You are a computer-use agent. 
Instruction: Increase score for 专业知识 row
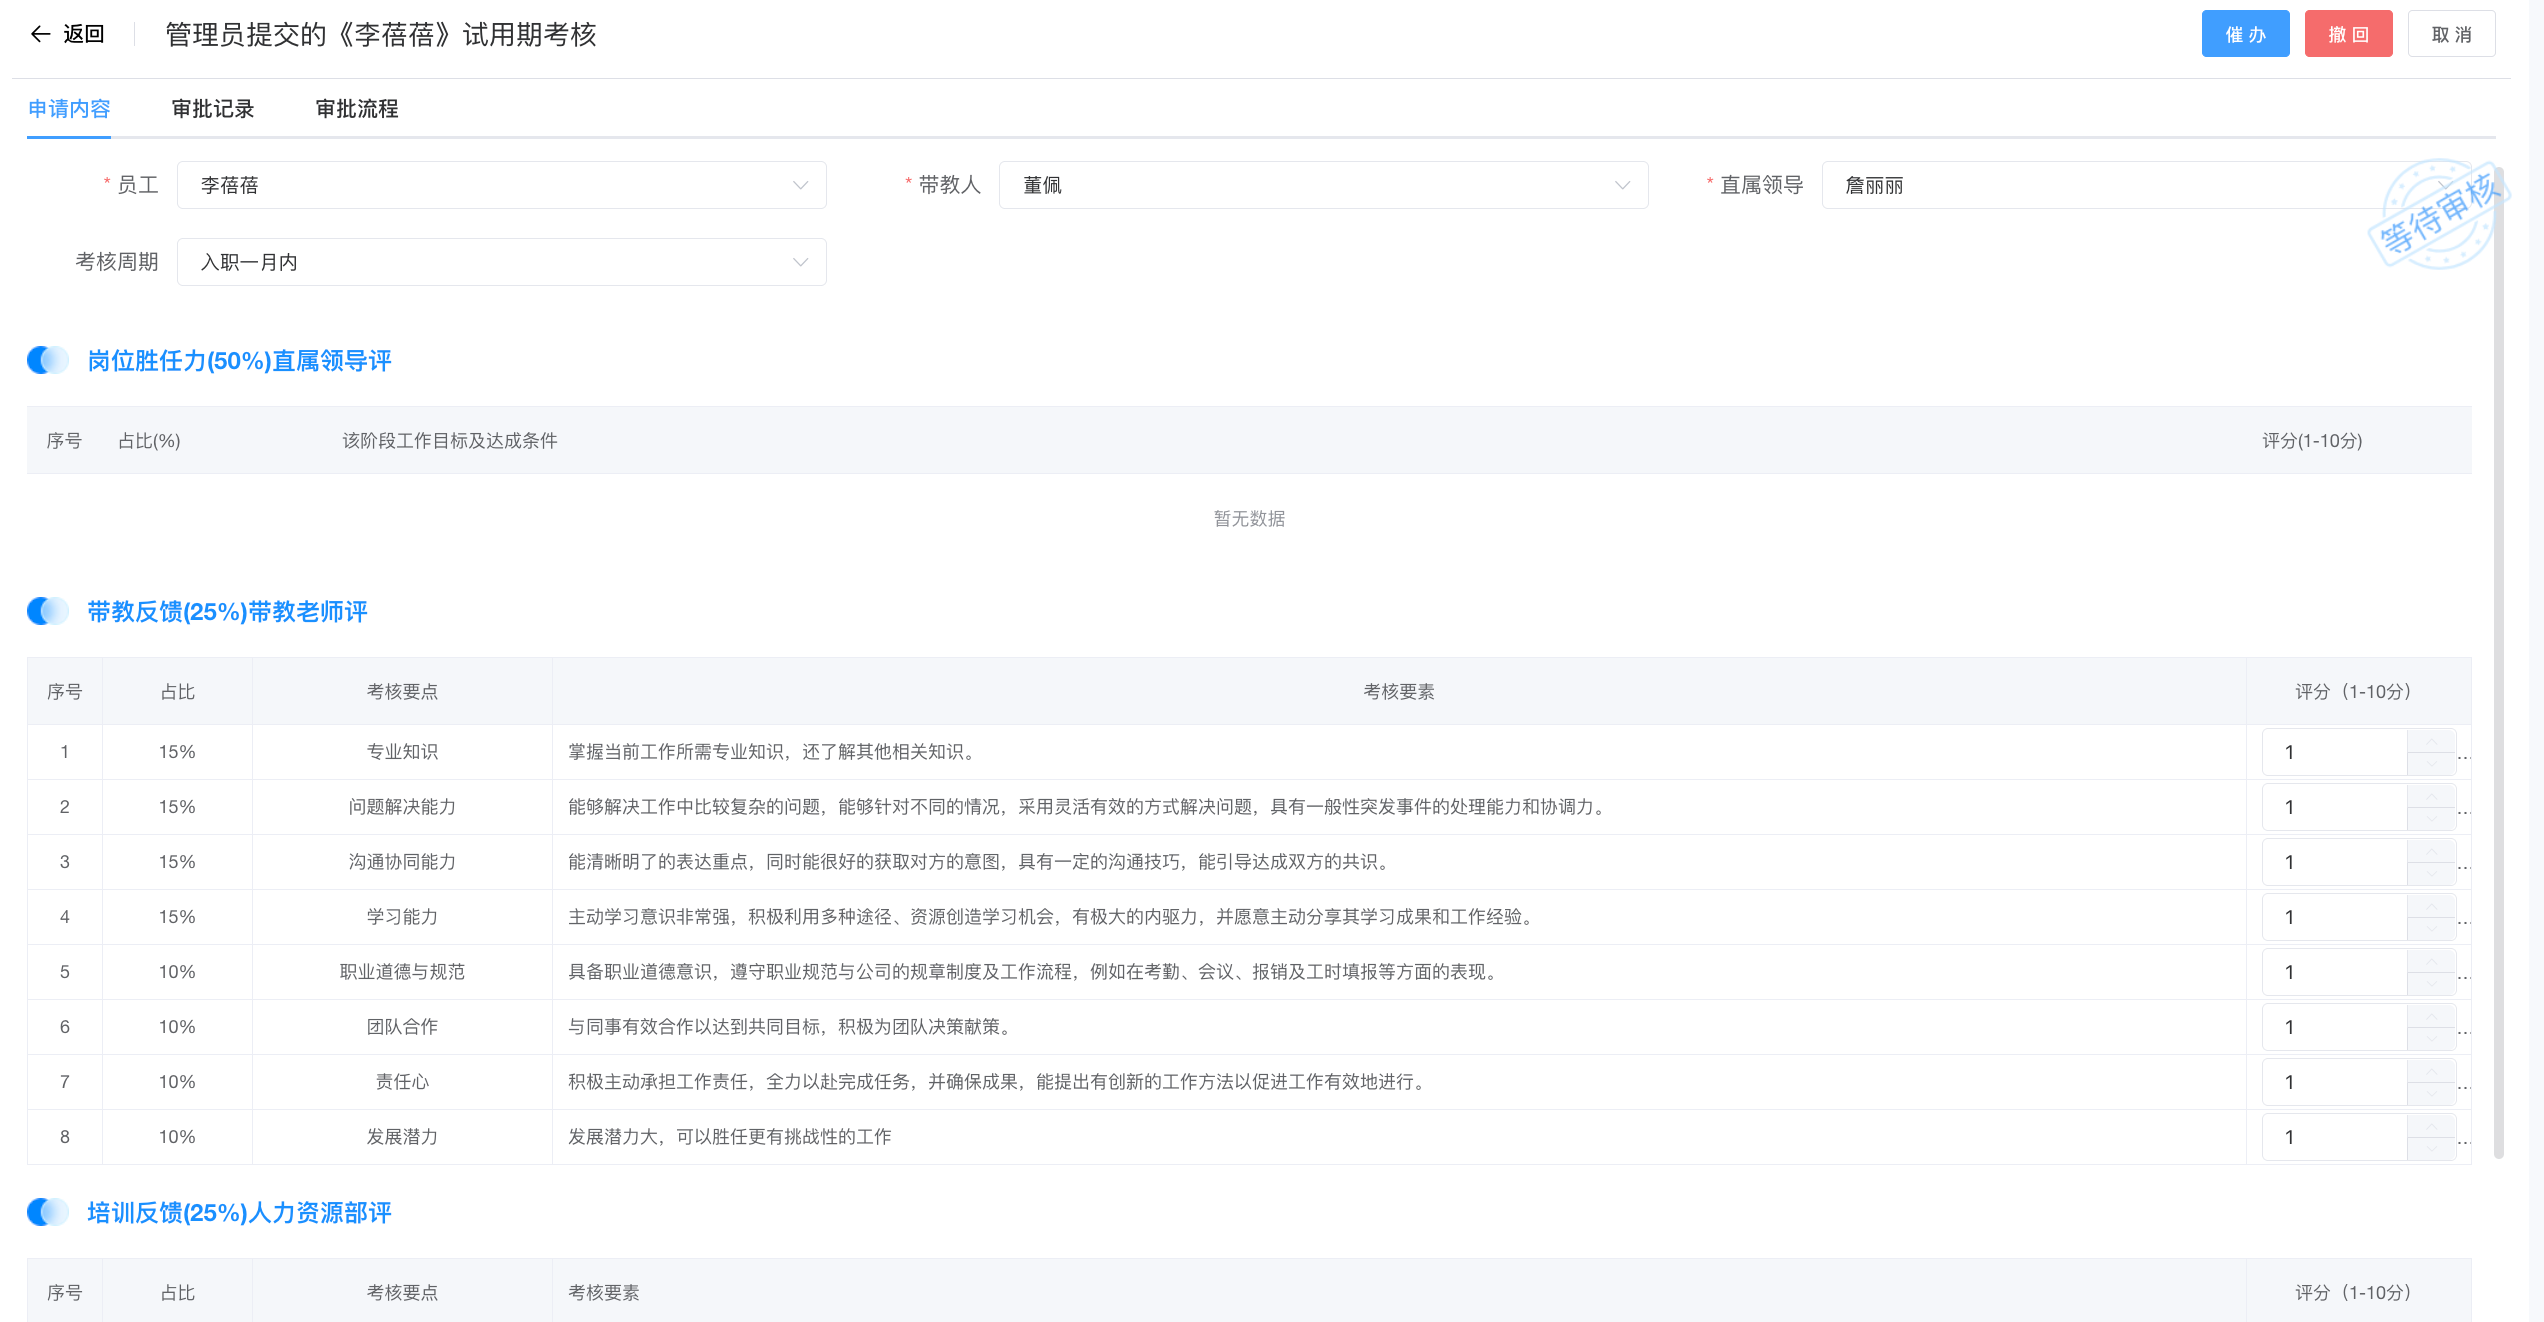2430,741
